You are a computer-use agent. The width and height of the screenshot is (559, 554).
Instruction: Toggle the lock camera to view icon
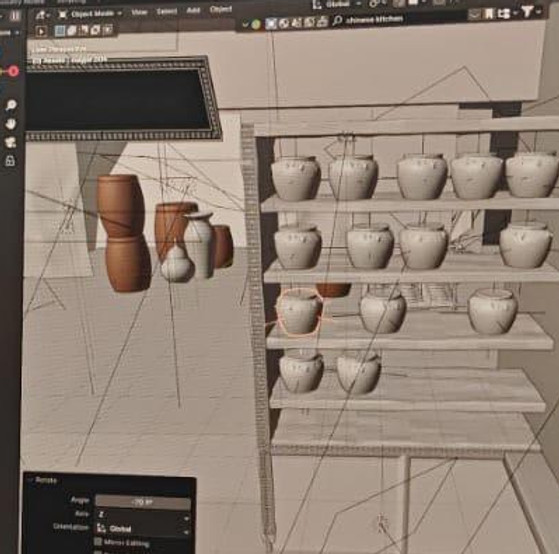point(10,161)
